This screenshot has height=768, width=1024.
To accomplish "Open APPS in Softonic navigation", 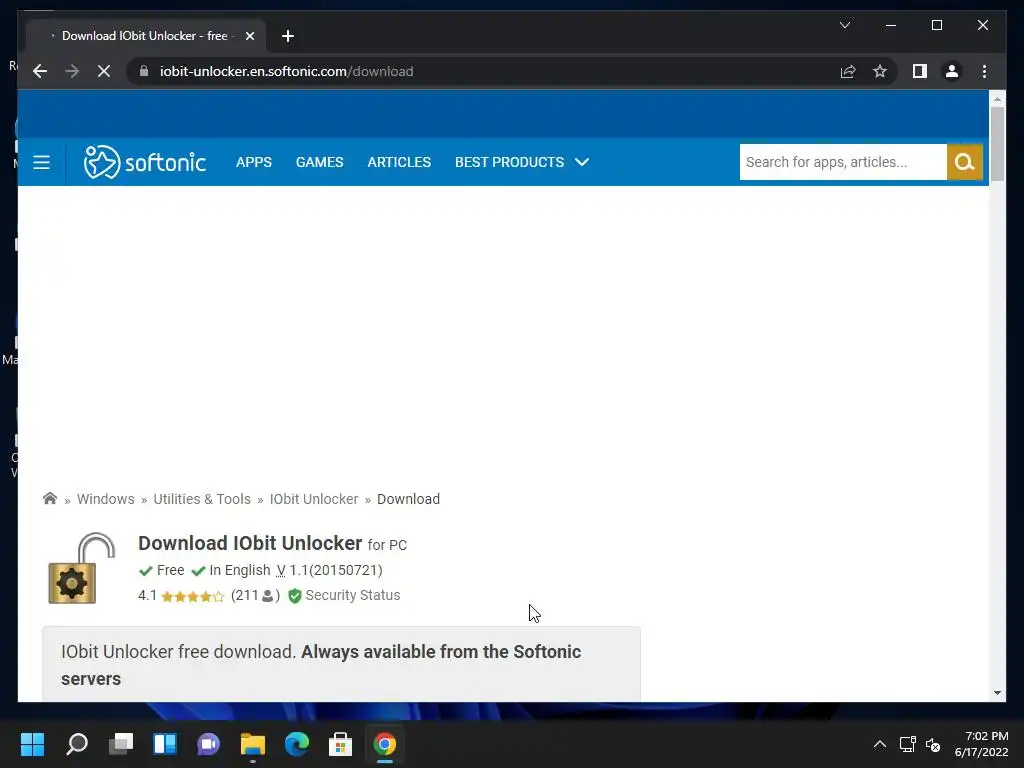I will click(253, 162).
